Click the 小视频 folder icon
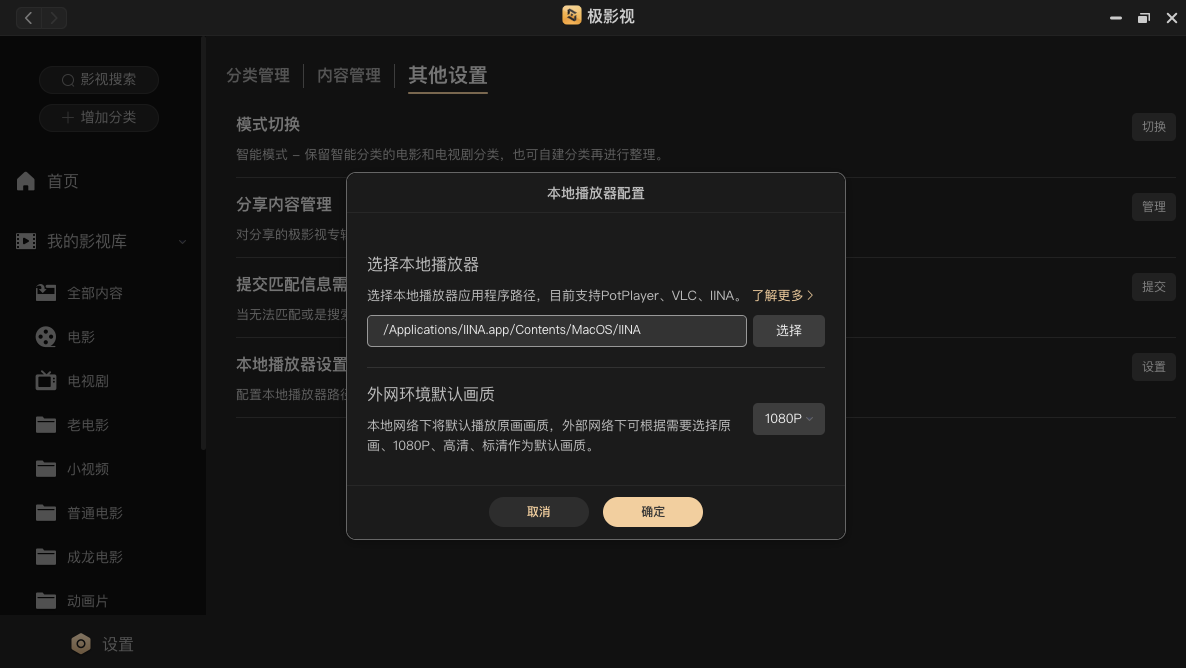Viewport: 1186px width, 668px height. 46,468
